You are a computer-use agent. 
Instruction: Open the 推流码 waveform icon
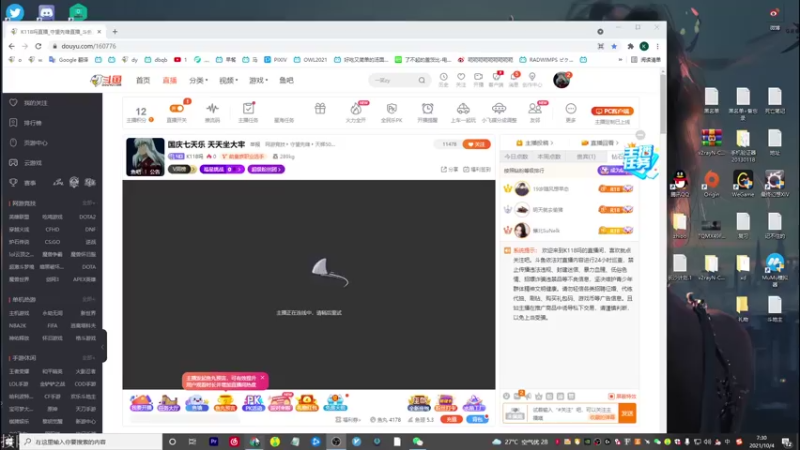(212, 109)
